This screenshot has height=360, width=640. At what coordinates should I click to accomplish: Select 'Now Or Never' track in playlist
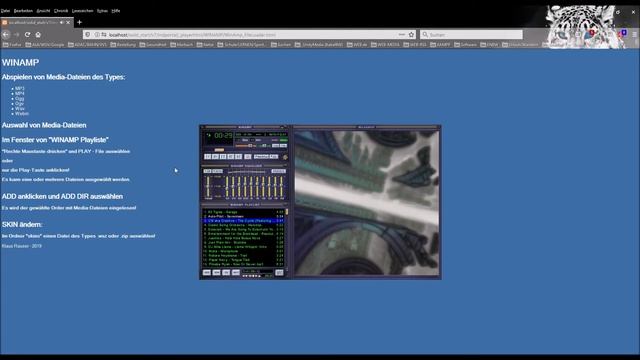coord(243,264)
